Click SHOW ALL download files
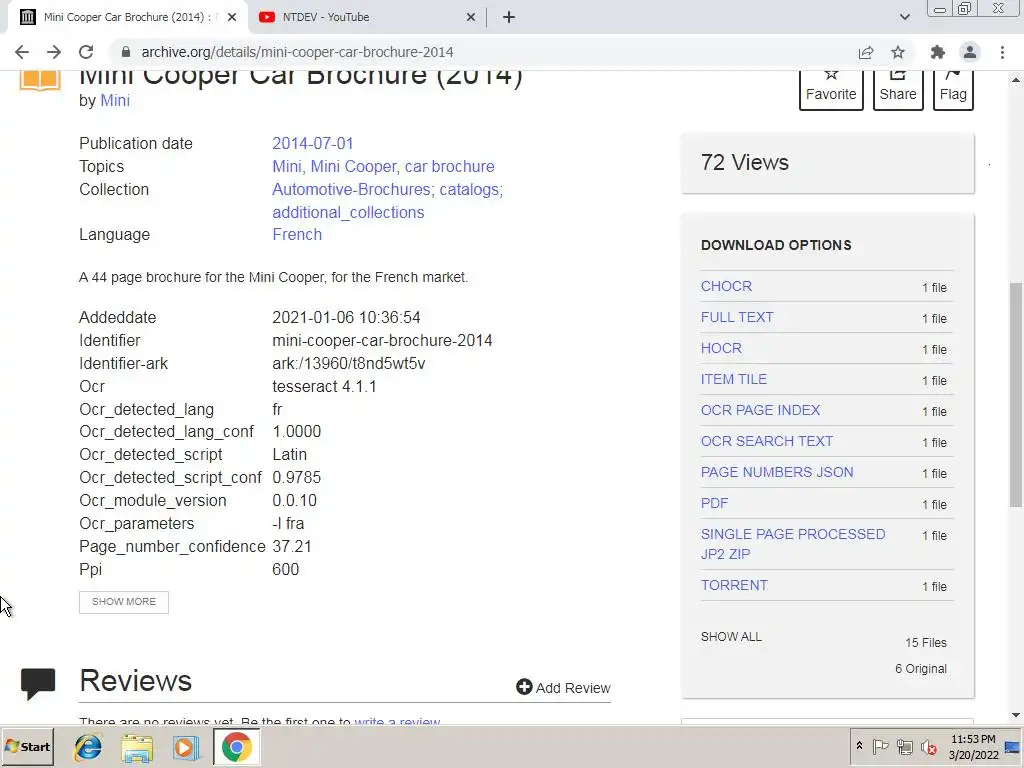Image resolution: width=1024 pixels, height=768 pixels. pyautogui.click(x=731, y=637)
